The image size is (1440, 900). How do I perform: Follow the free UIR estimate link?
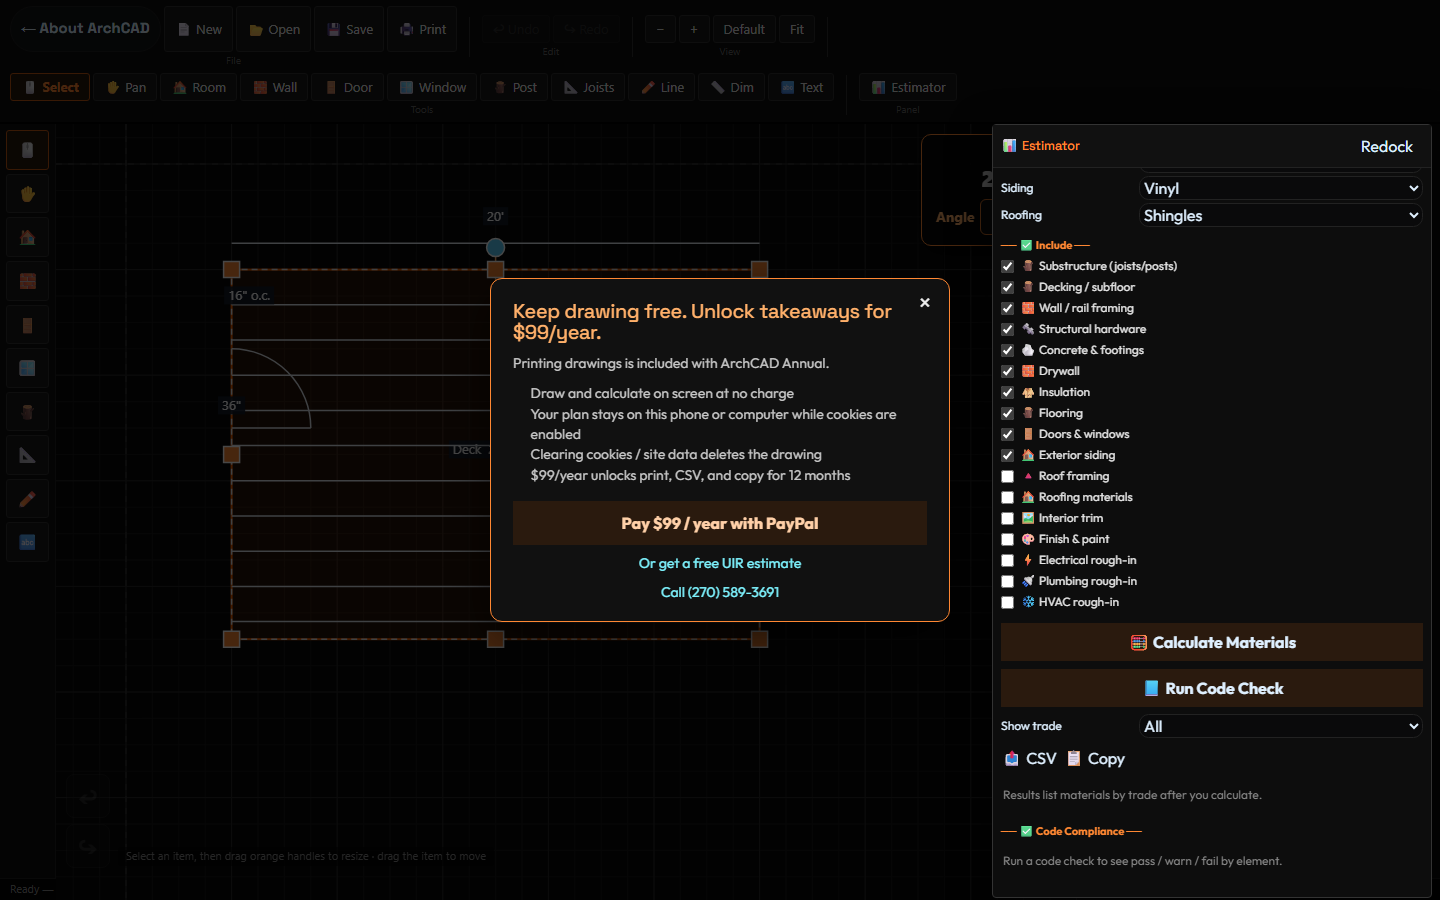pyautogui.click(x=720, y=563)
